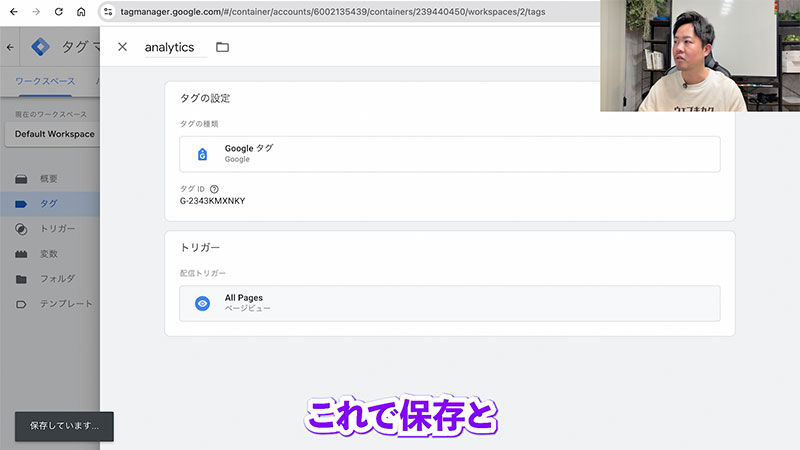Open トリガー in the sidebar
Viewport: 800px width, 450px height.
click(50, 229)
